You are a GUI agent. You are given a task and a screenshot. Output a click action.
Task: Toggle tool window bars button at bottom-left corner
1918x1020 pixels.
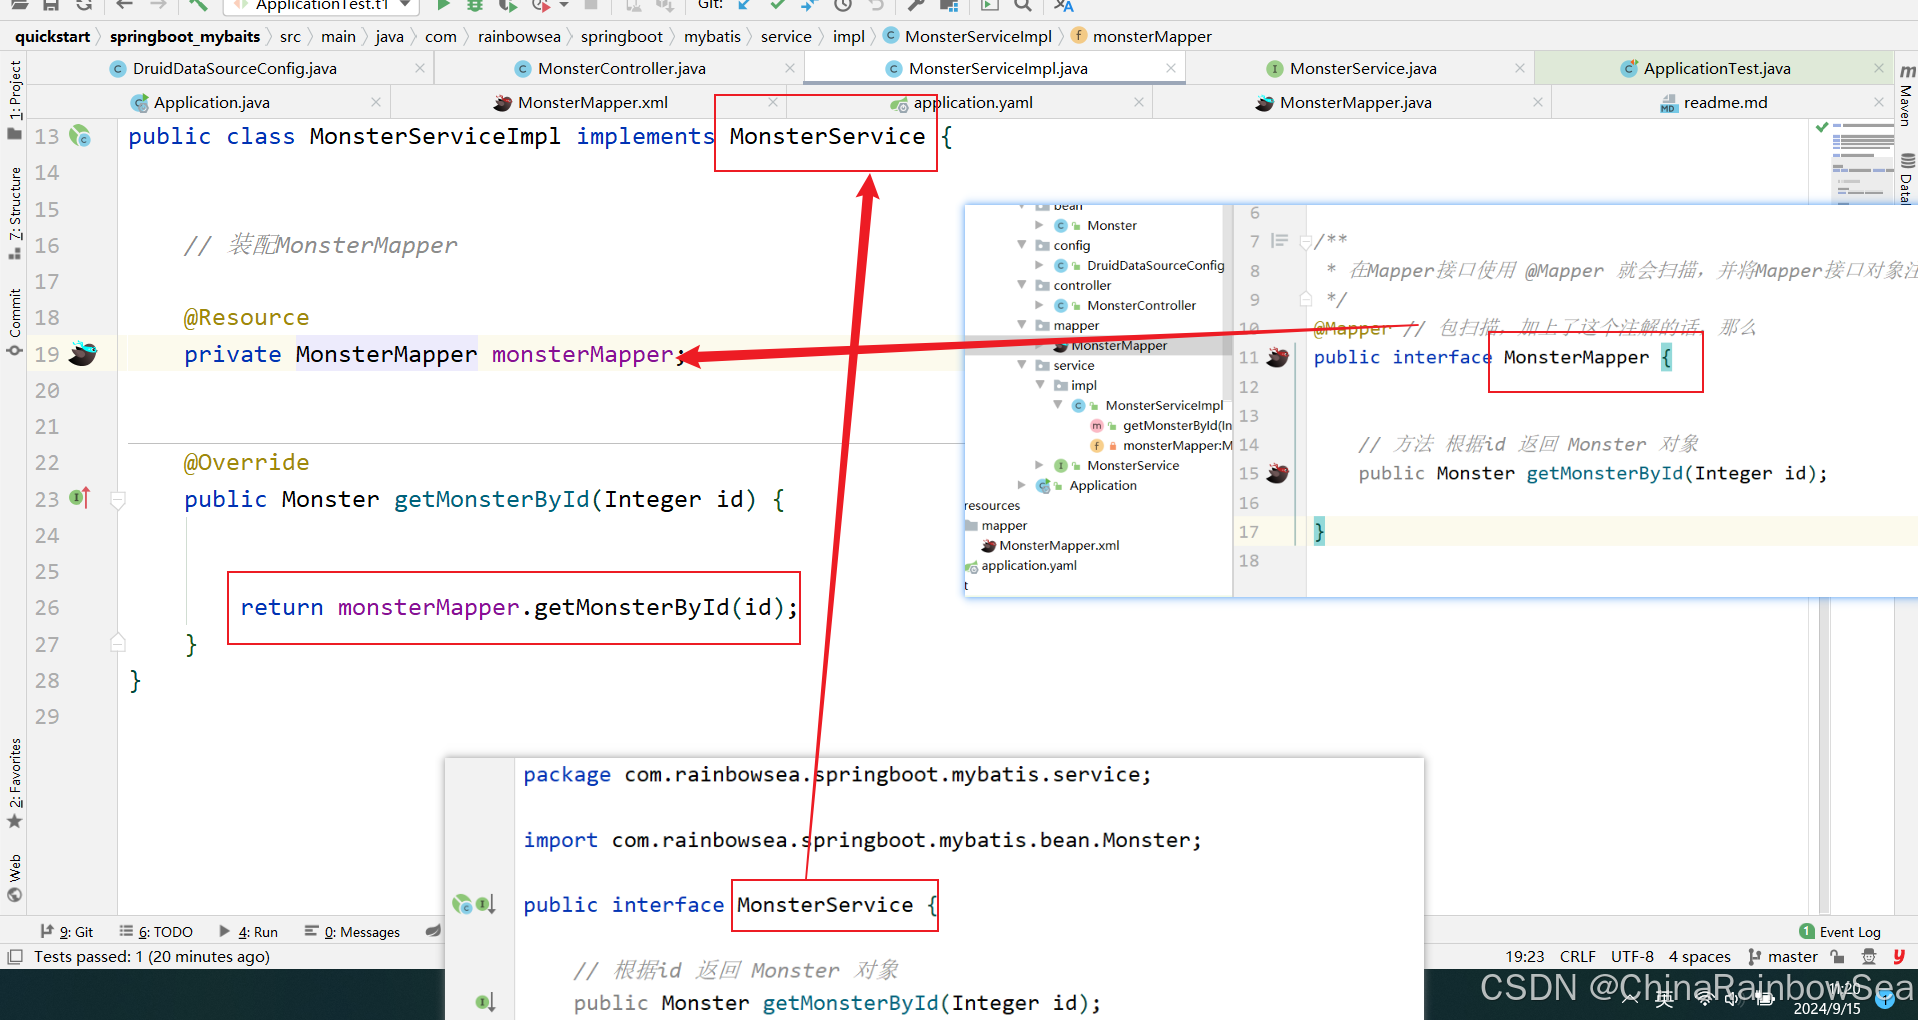tap(15, 957)
